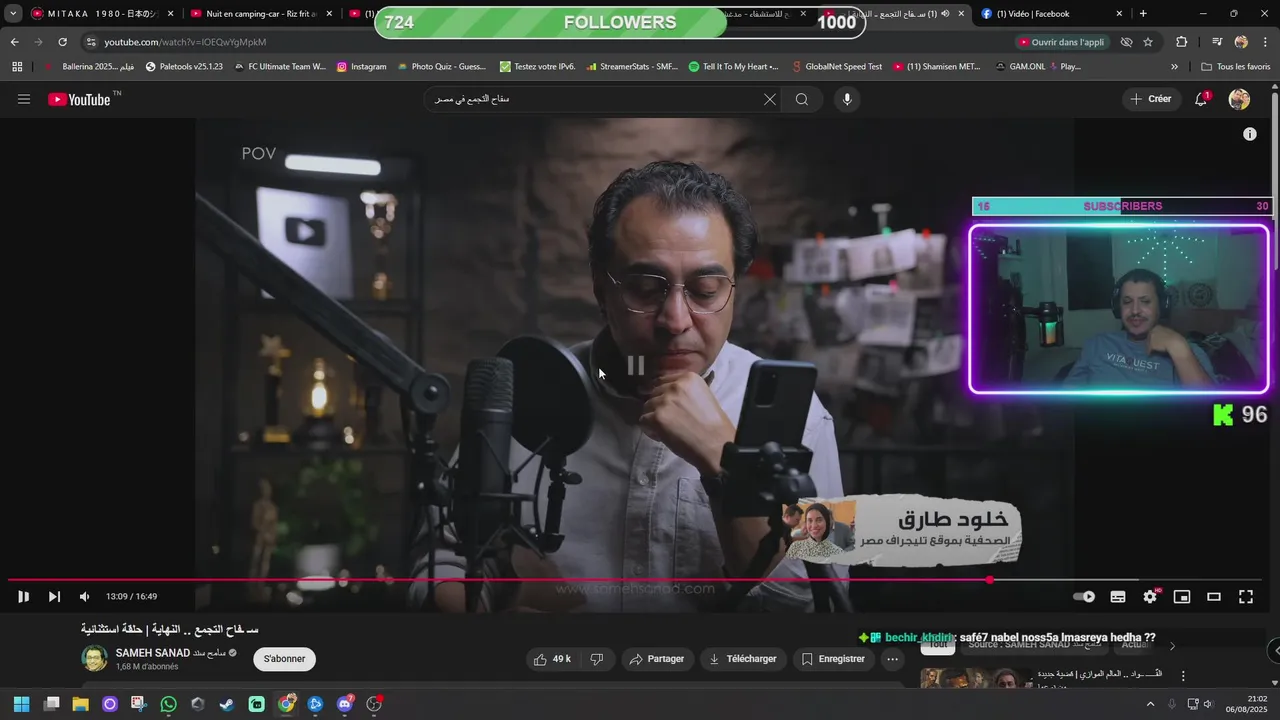Image resolution: width=1280 pixels, height=720 pixels.
Task: Like the video with 49 k likes
Action: point(552,659)
